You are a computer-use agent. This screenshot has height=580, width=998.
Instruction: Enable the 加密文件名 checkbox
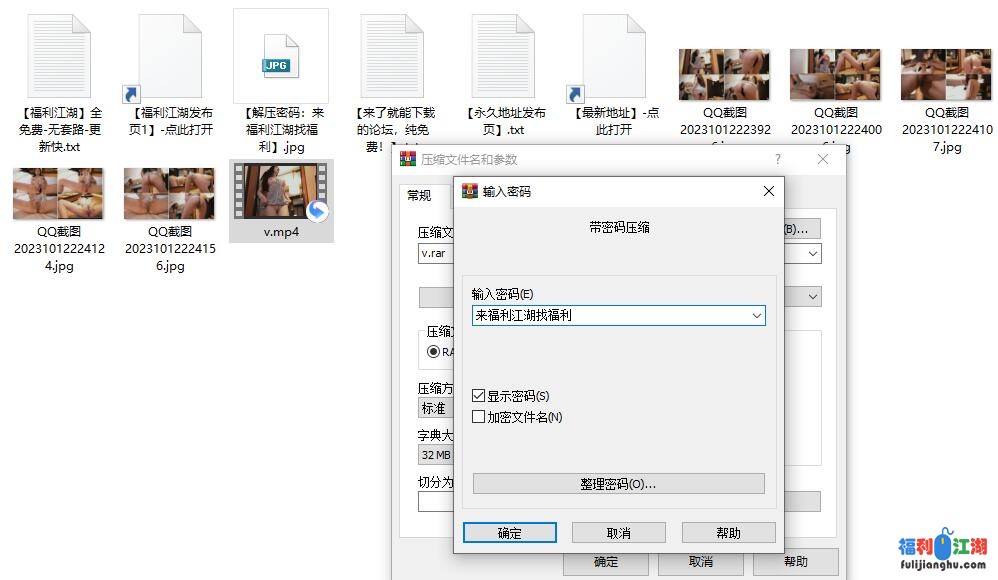[x=479, y=417]
